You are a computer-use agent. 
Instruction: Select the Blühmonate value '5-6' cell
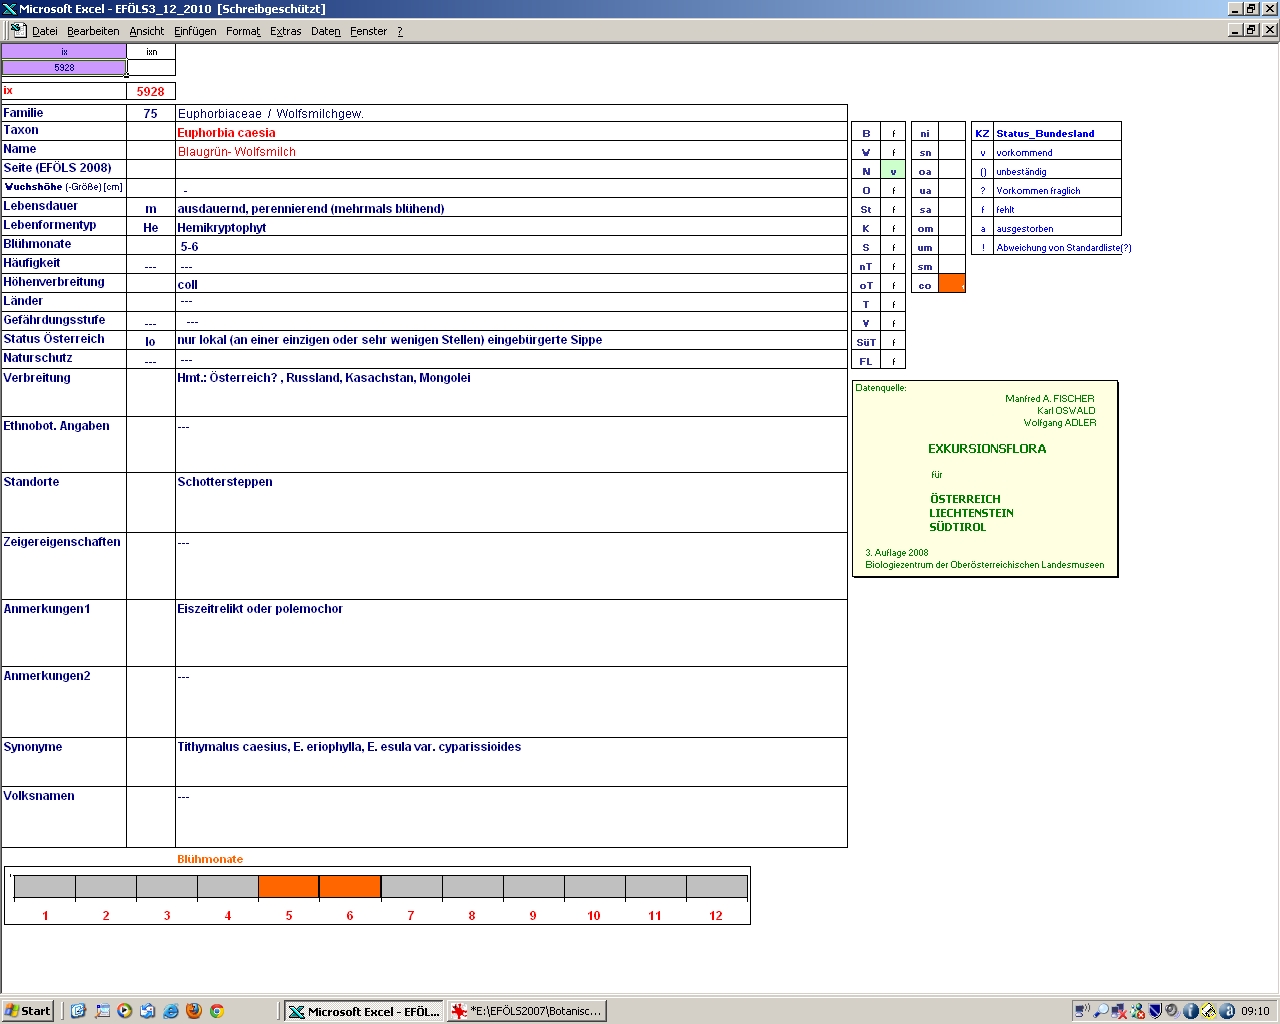(x=511, y=246)
